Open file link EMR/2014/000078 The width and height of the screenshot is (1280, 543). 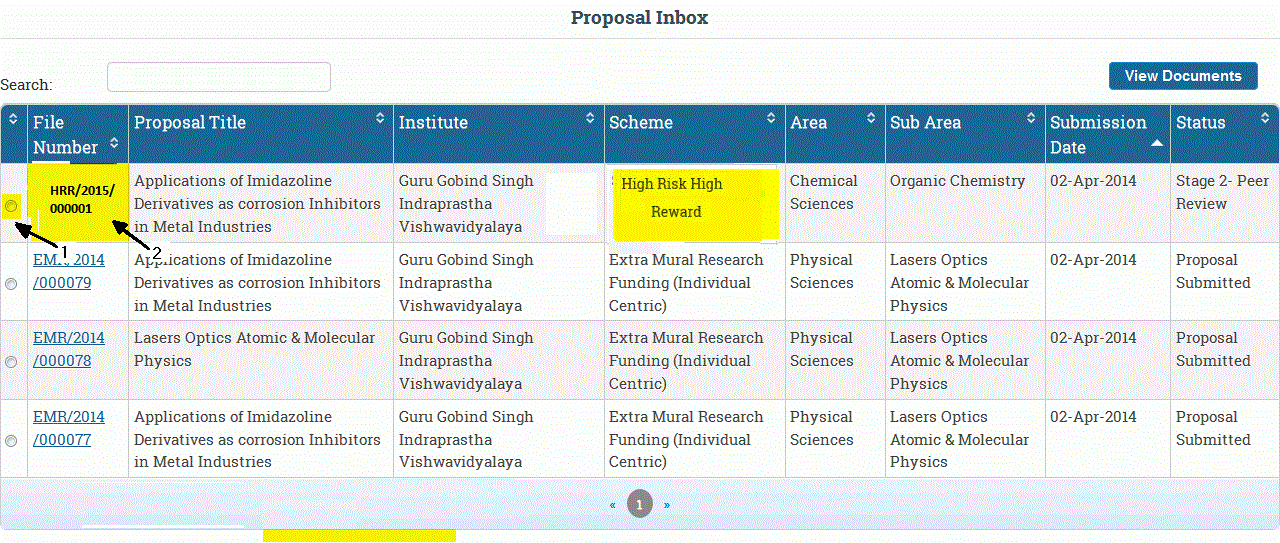click(69, 349)
